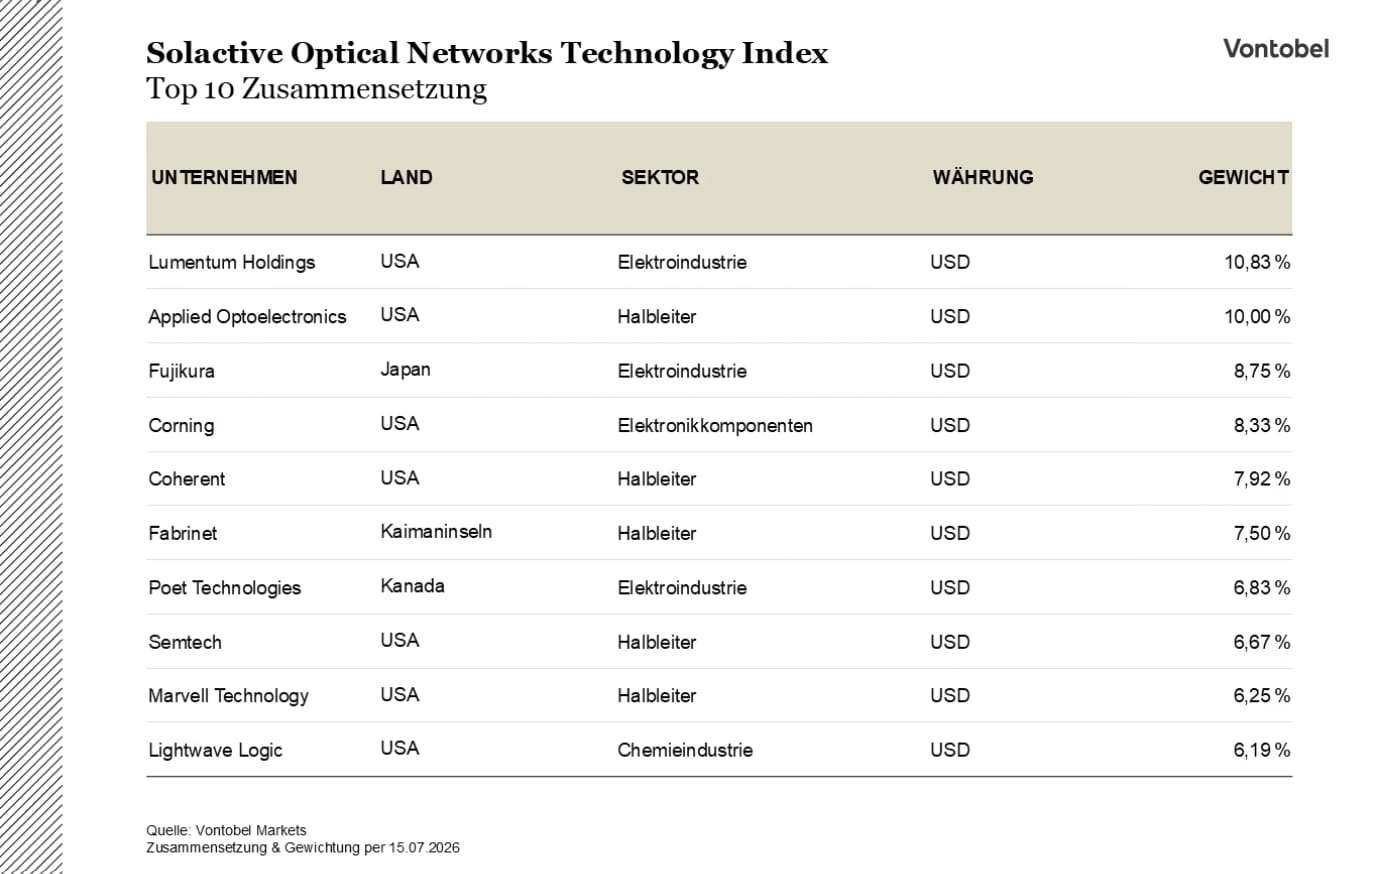The height and width of the screenshot is (874, 1374).
Task: Select the Applied Optoelectronics row name
Action: (x=247, y=316)
